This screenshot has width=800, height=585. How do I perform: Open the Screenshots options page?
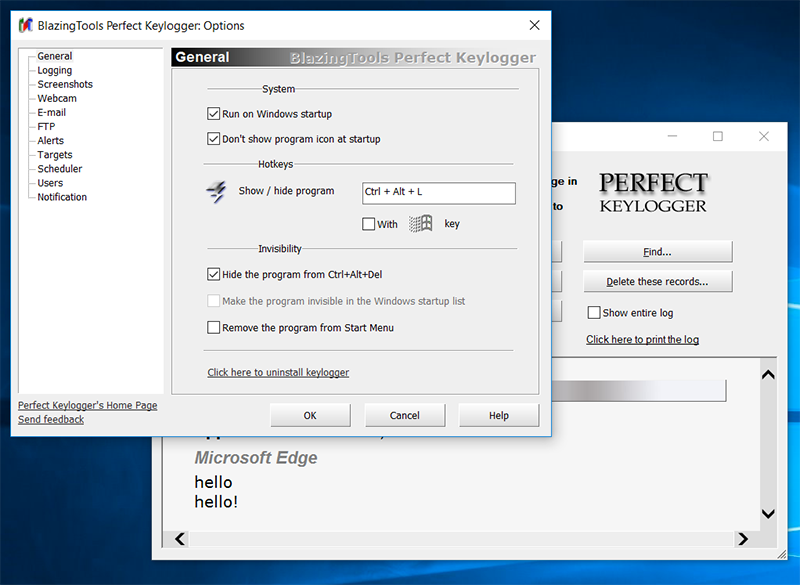(x=65, y=84)
